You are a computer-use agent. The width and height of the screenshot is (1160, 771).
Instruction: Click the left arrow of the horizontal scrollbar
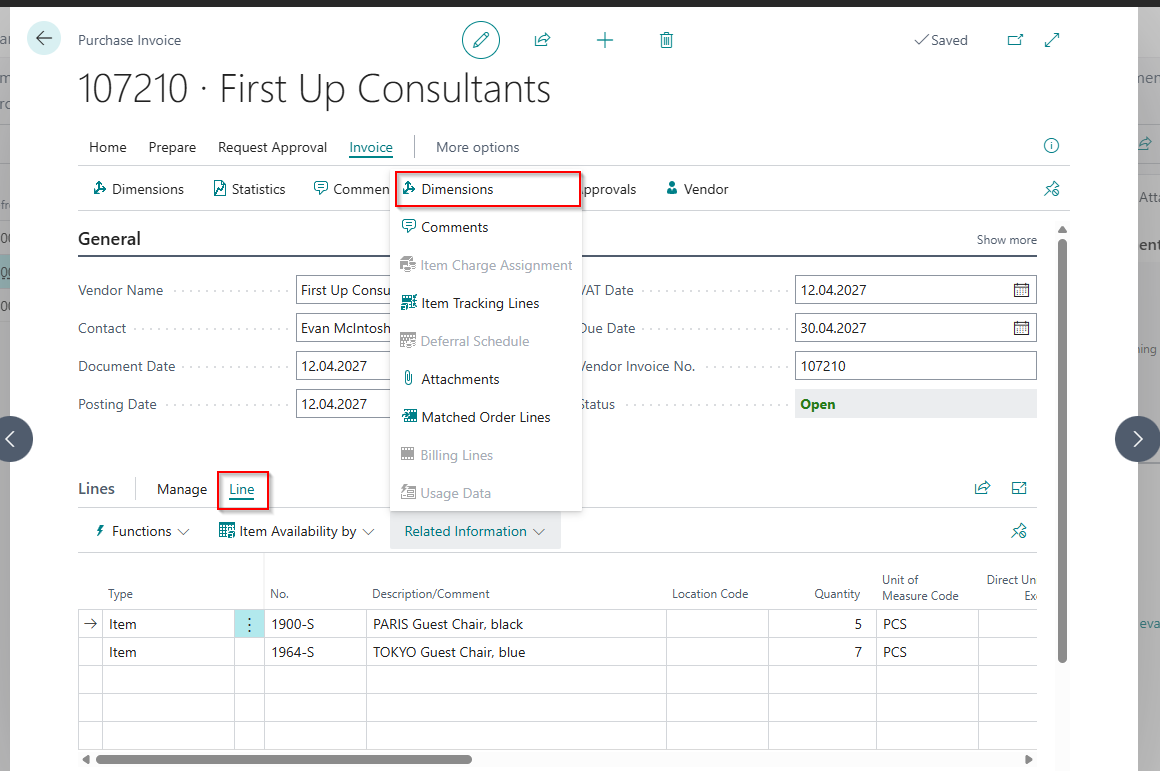[x=86, y=759]
